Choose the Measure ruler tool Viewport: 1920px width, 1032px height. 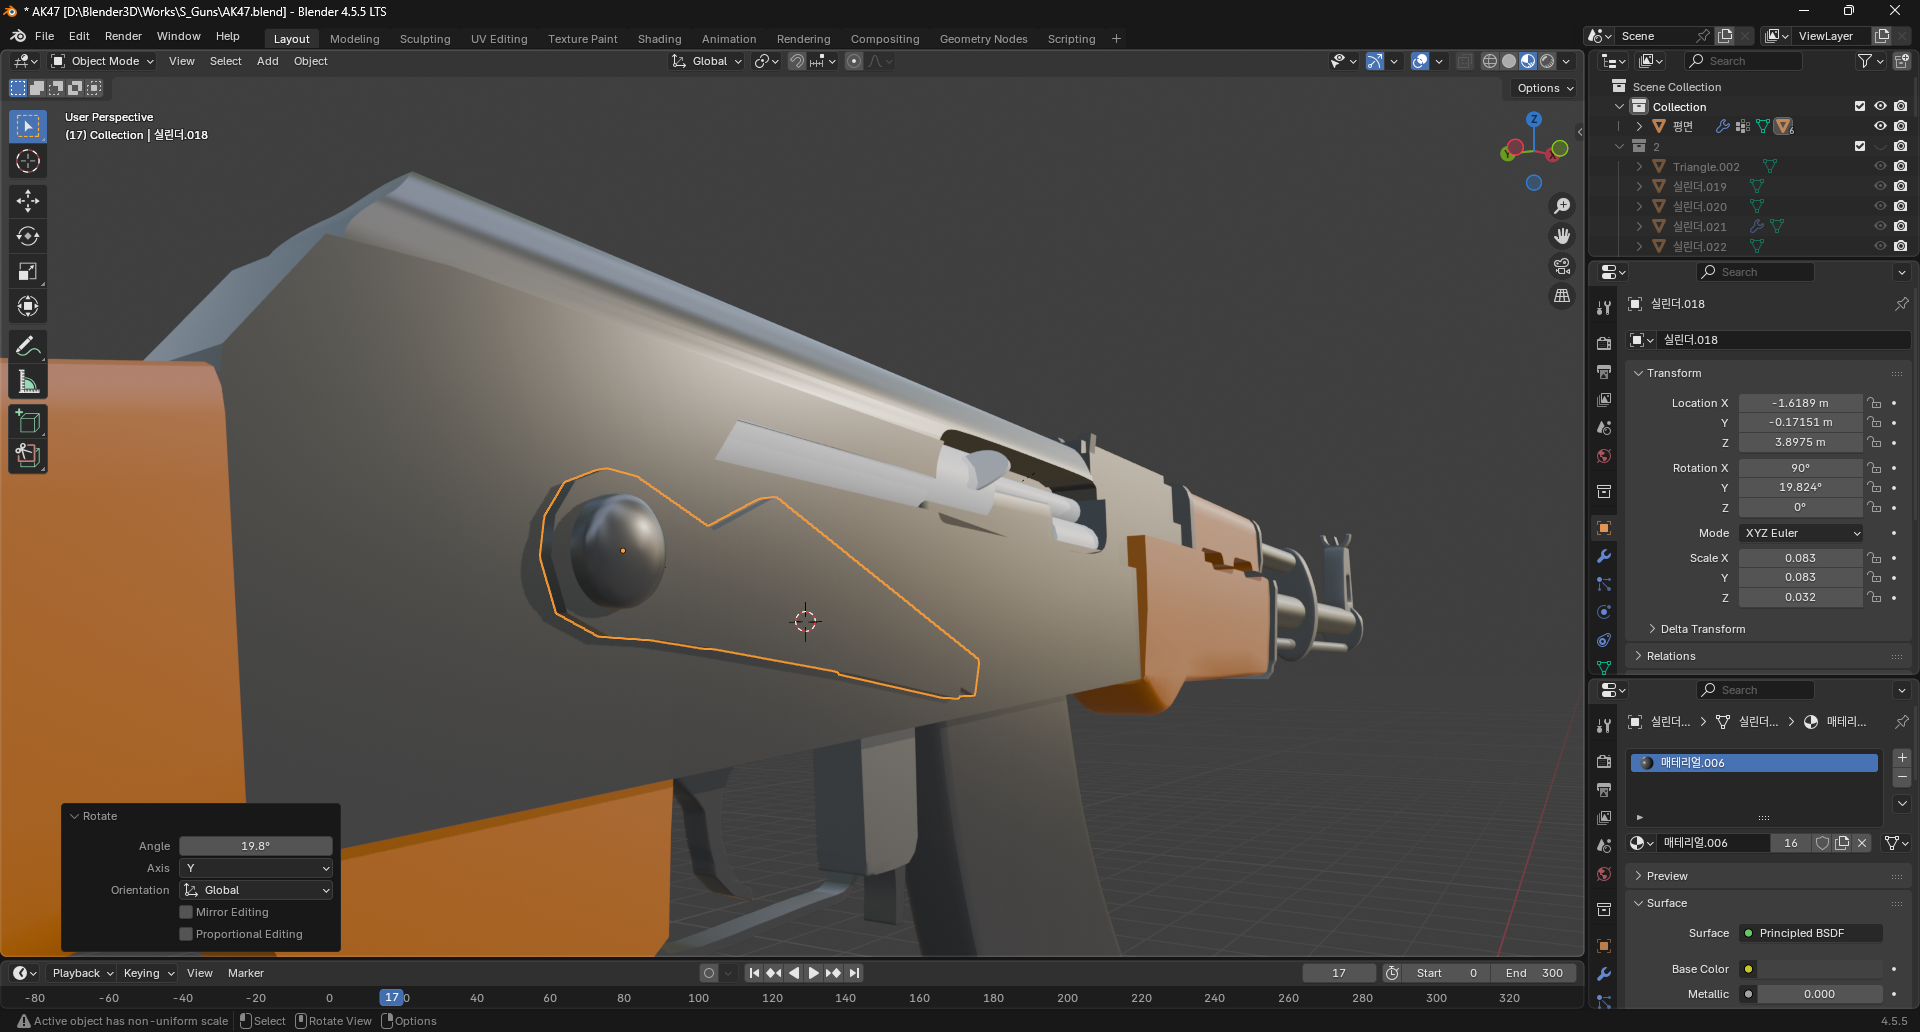28,382
